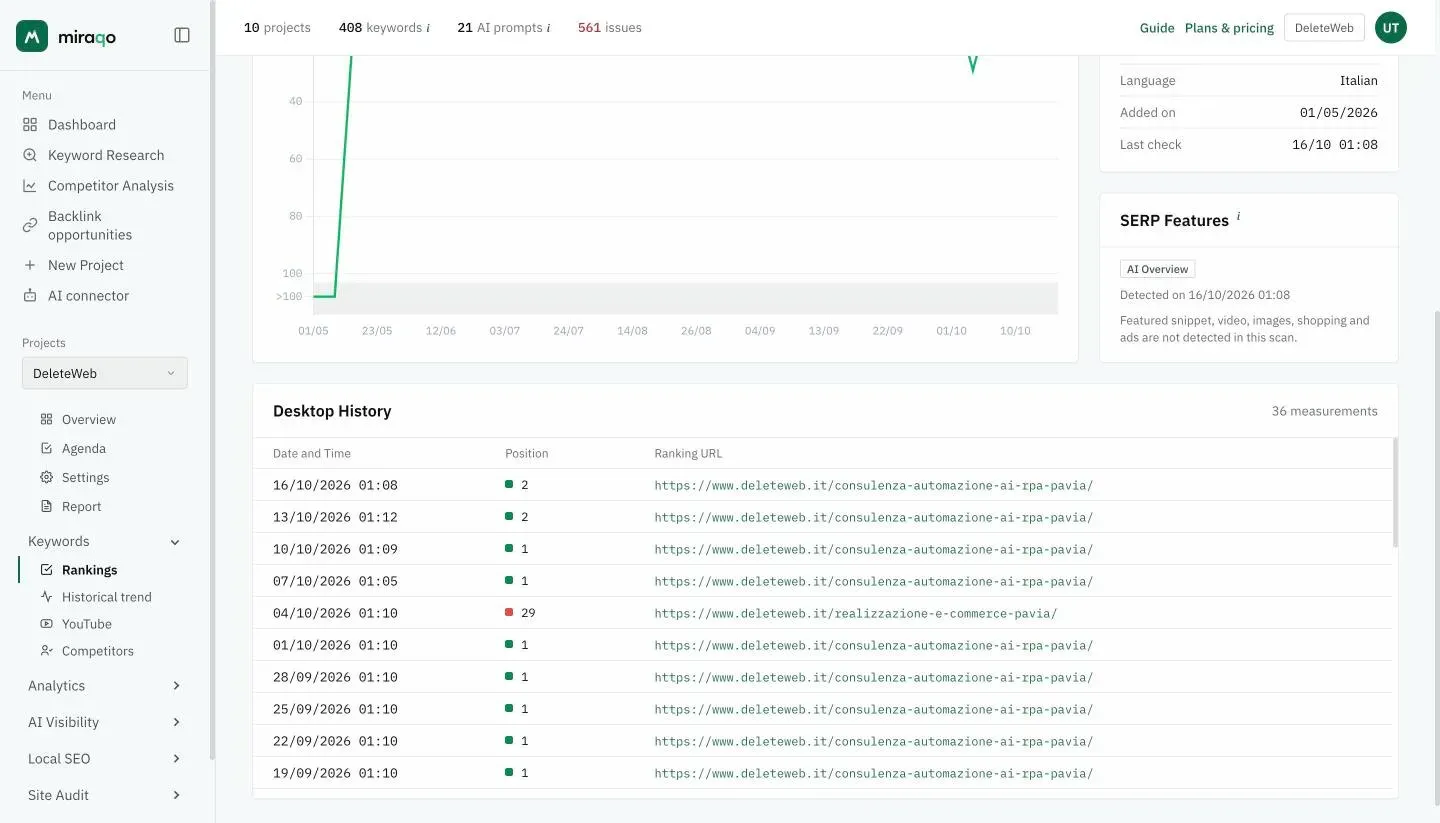1440x823 pixels.
Task: Click the Competitors people icon
Action: pos(46,650)
